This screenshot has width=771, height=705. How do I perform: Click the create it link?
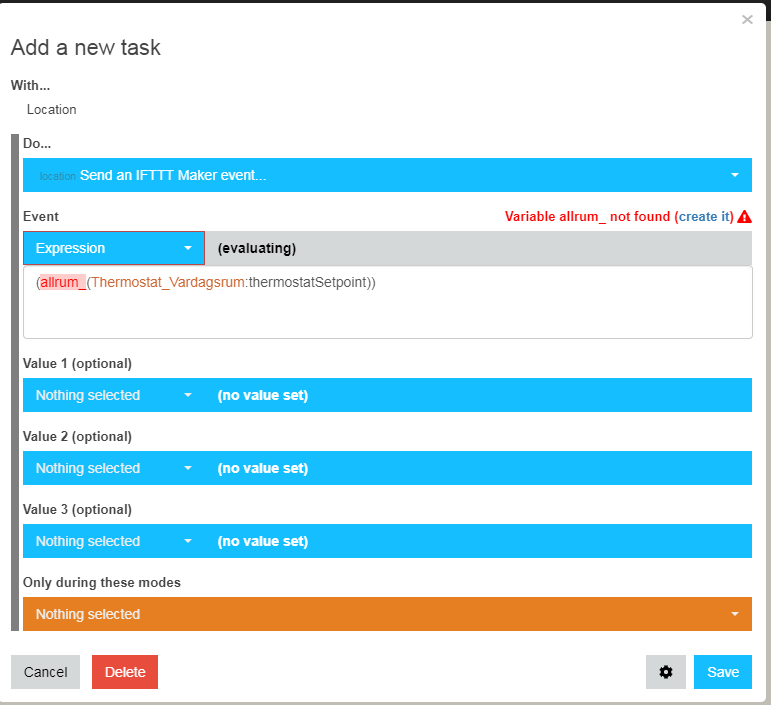[x=706, y=216]
